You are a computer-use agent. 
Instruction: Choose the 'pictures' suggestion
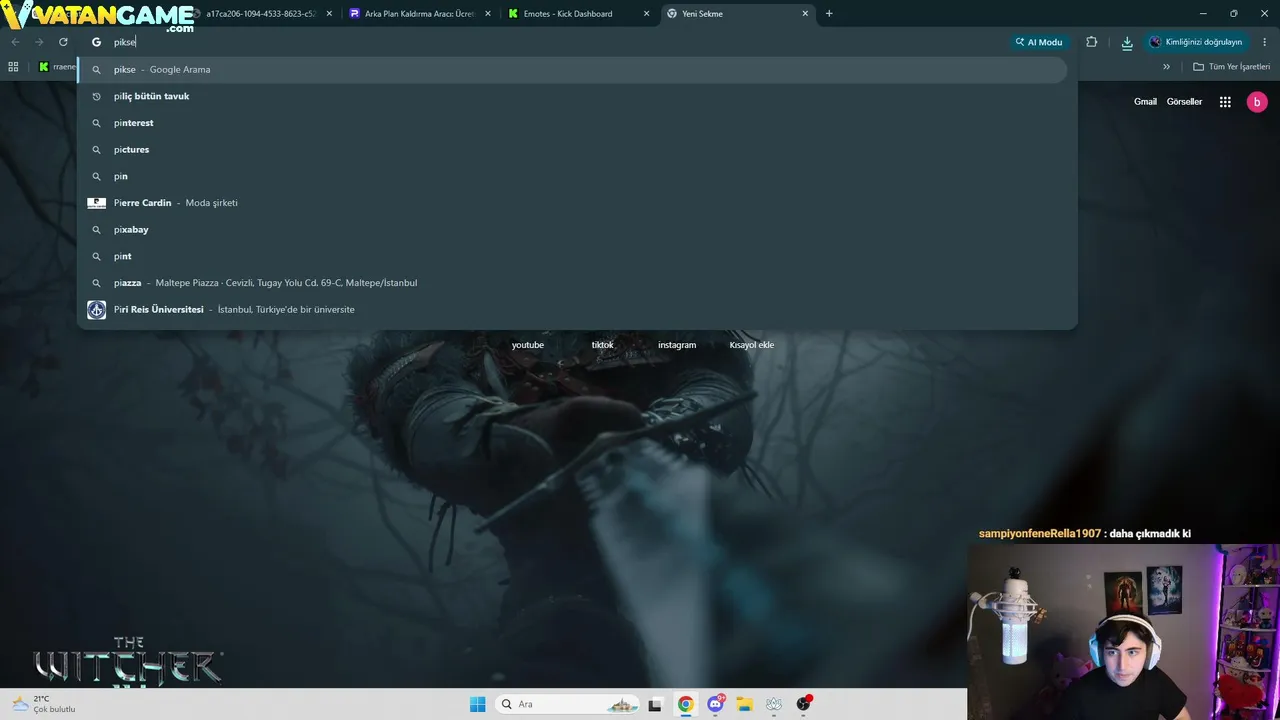click(572, 150)
